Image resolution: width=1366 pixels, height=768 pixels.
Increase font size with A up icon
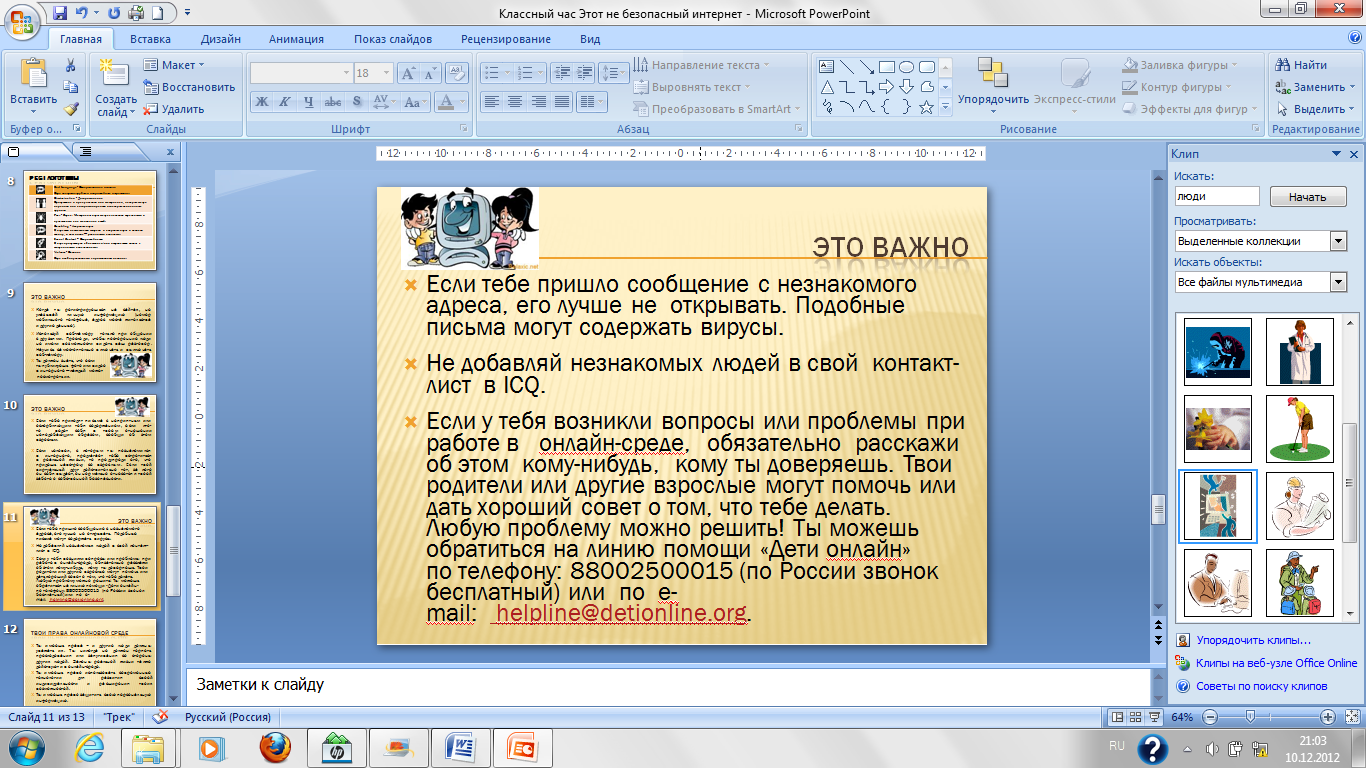(408, 73)
